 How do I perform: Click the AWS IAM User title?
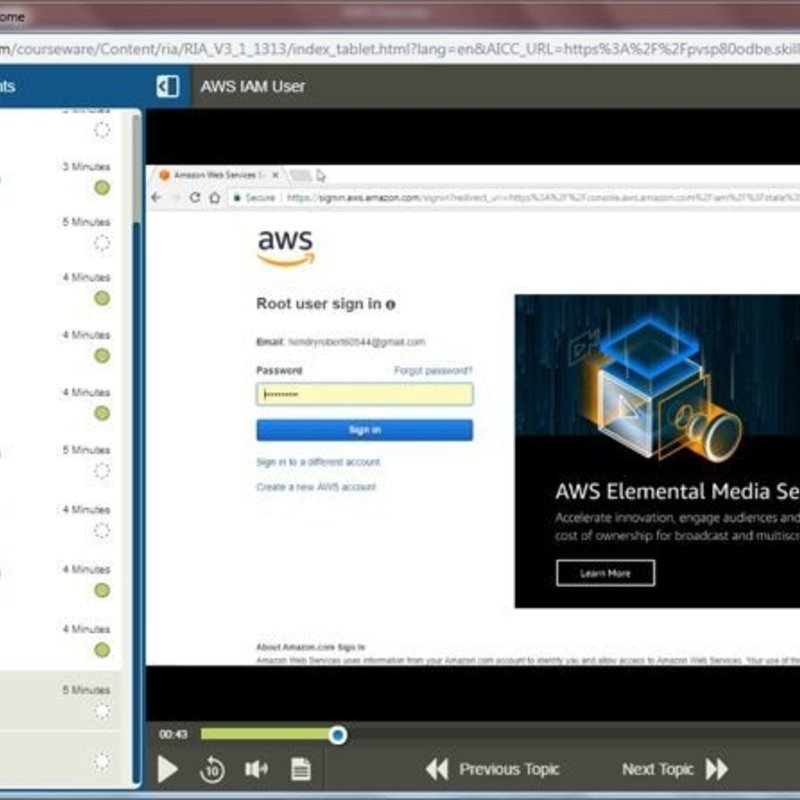[253, 86]
